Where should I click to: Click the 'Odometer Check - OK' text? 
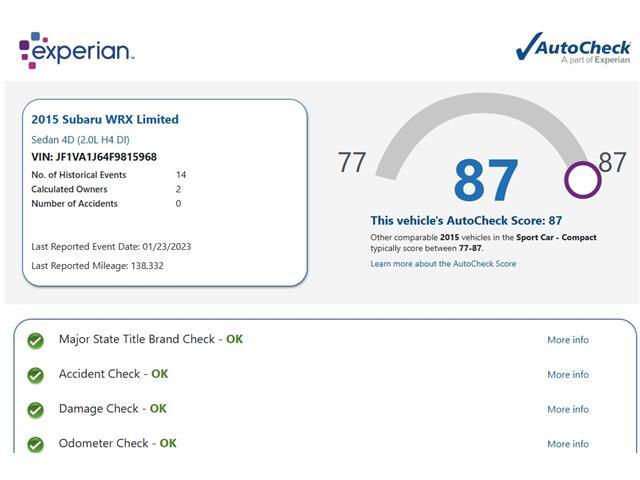coord(118,443)
